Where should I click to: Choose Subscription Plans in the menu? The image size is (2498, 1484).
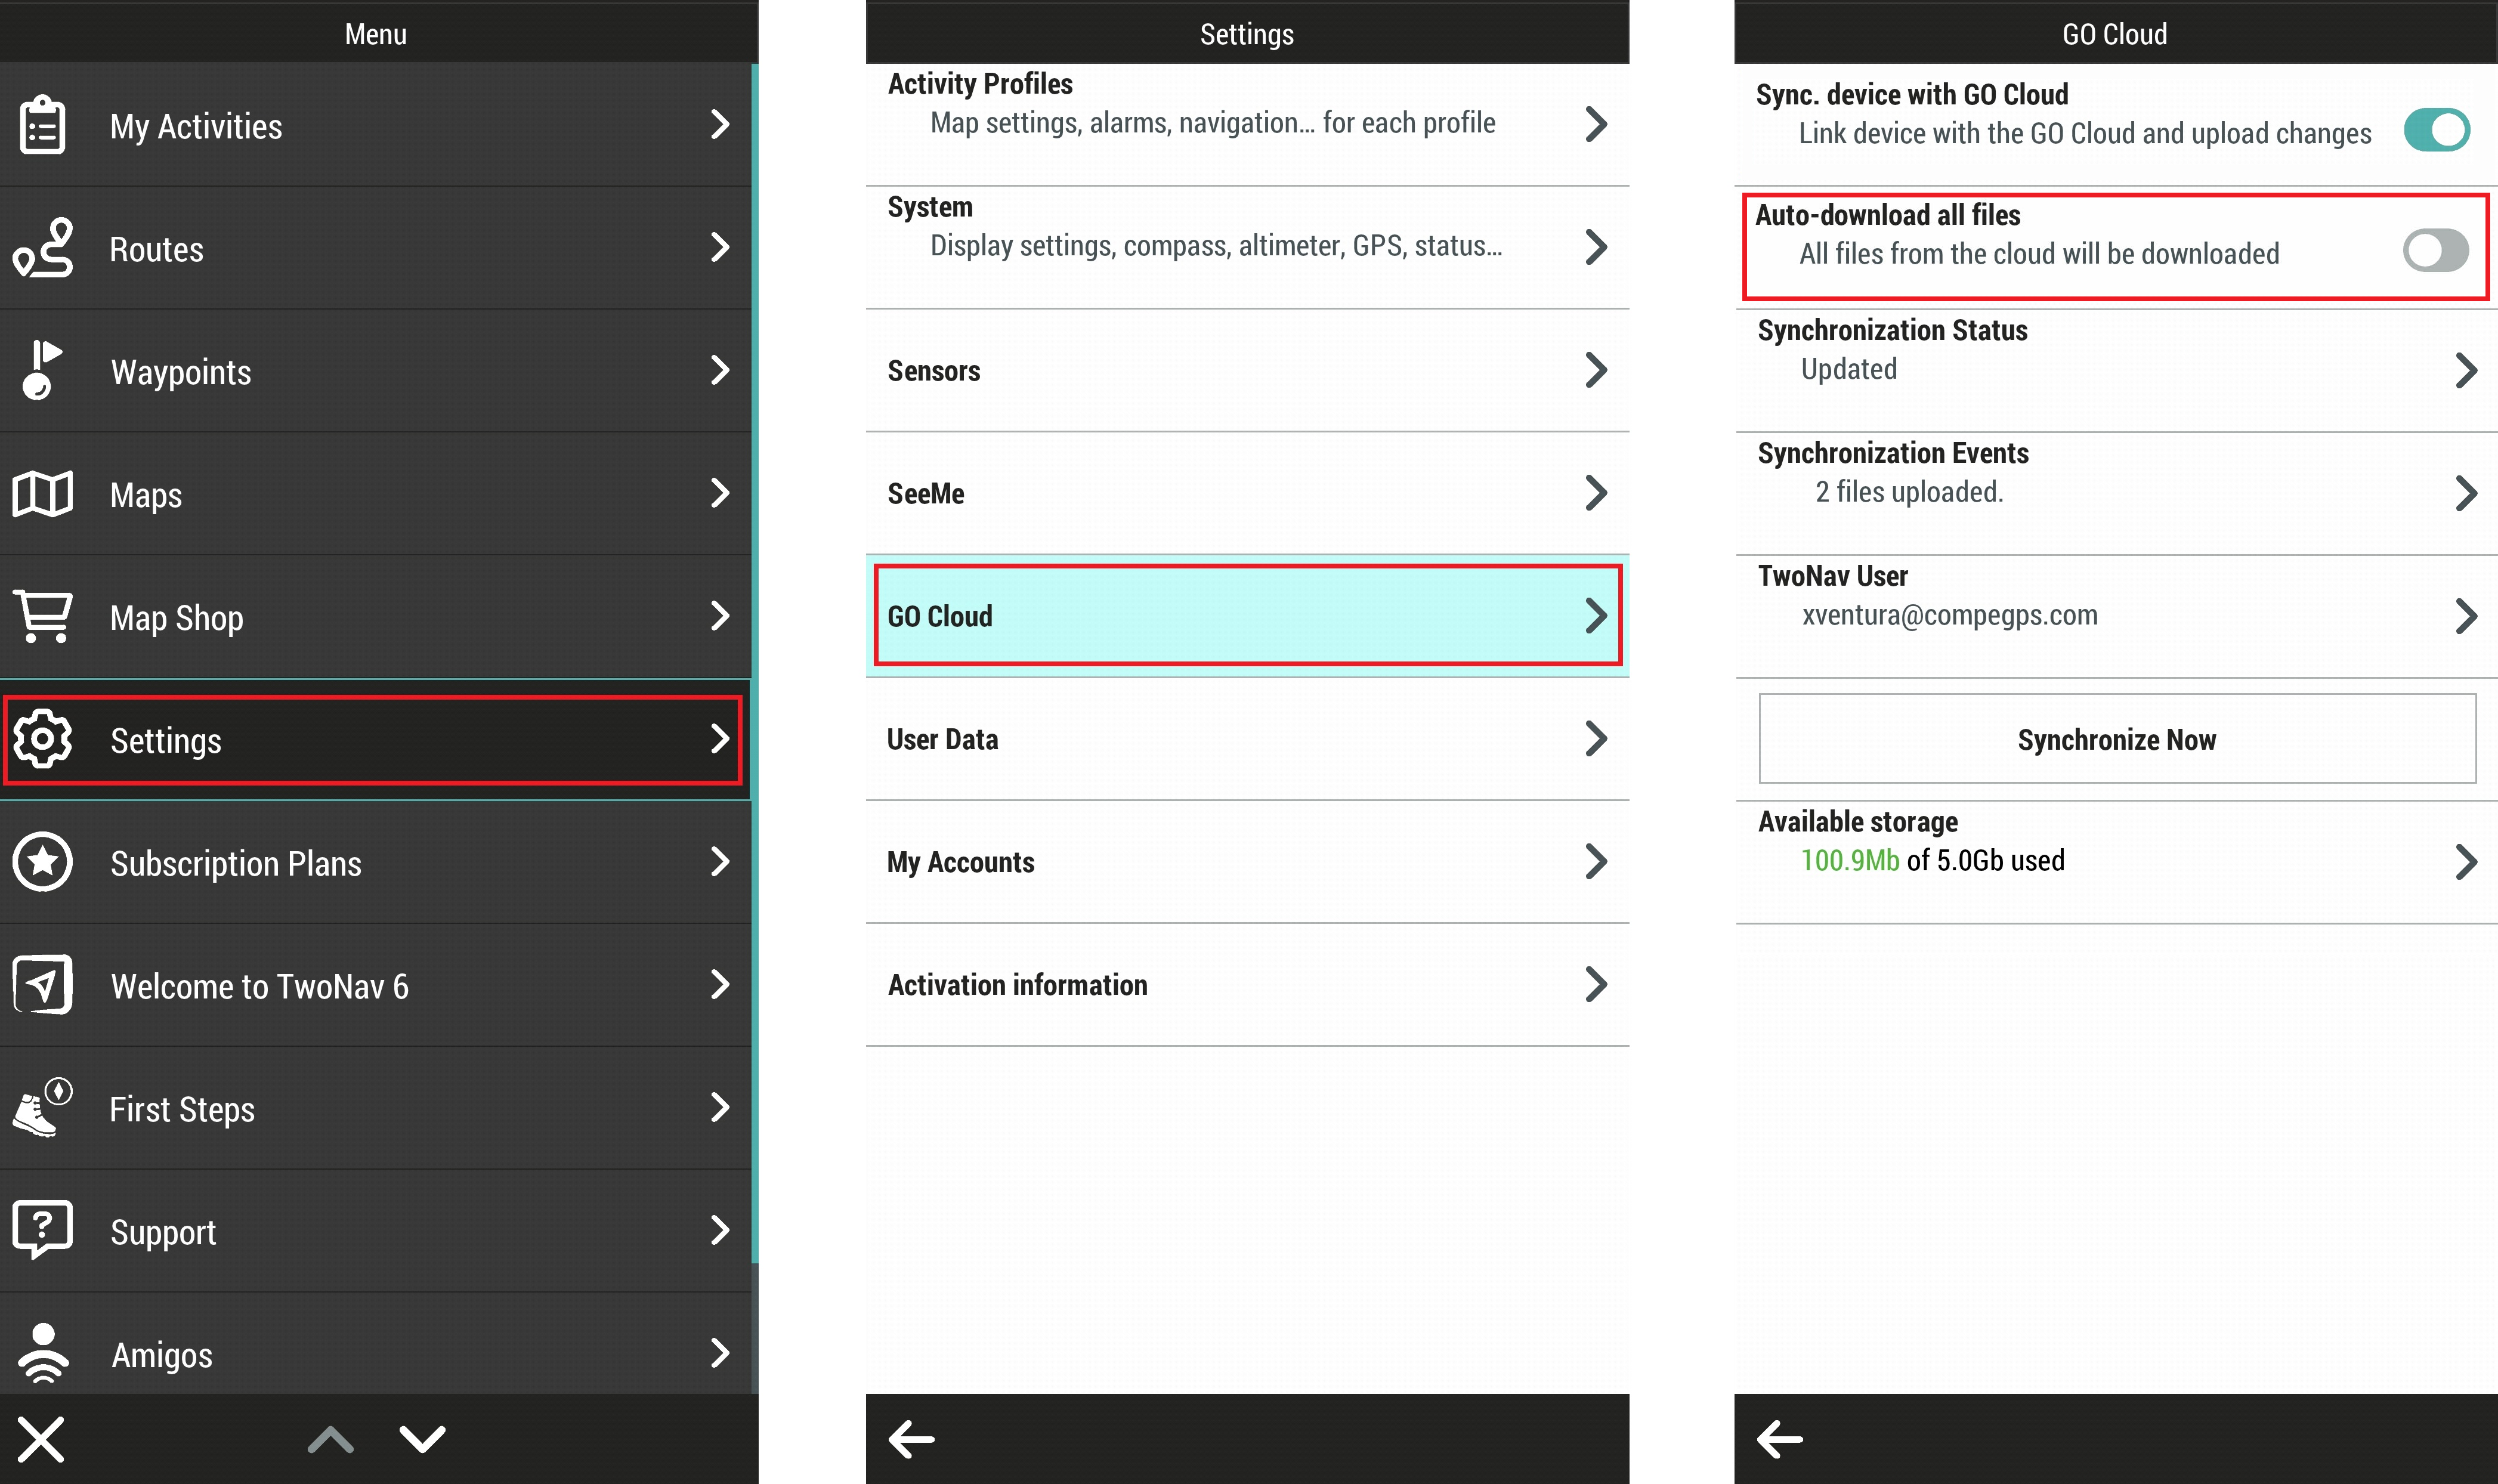tap(376, 863)
